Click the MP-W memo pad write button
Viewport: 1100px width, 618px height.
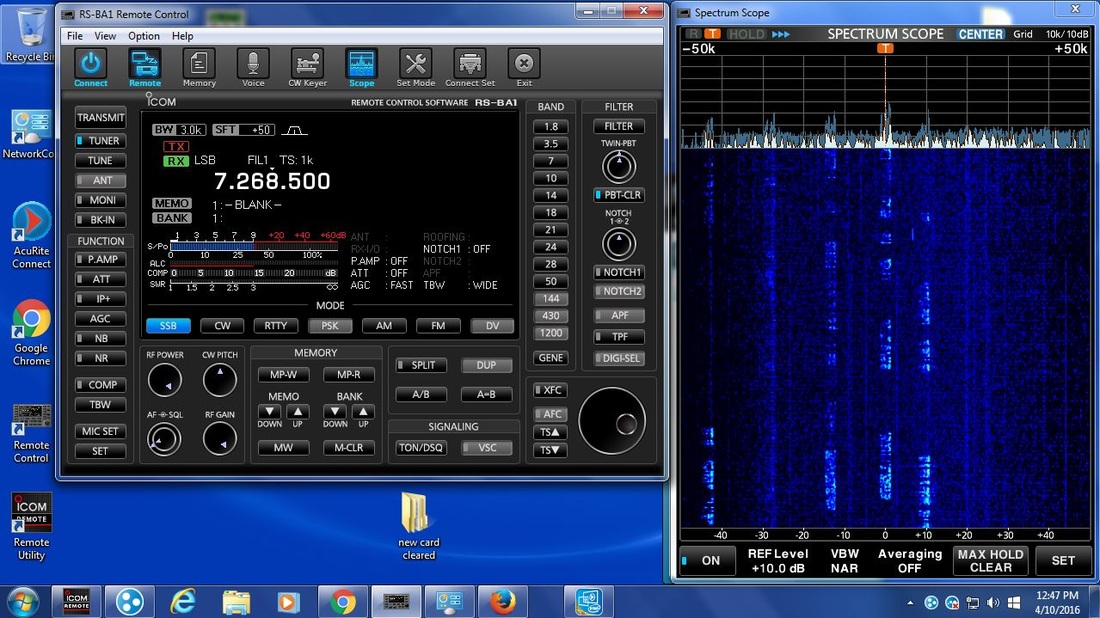tap(283, 375)
